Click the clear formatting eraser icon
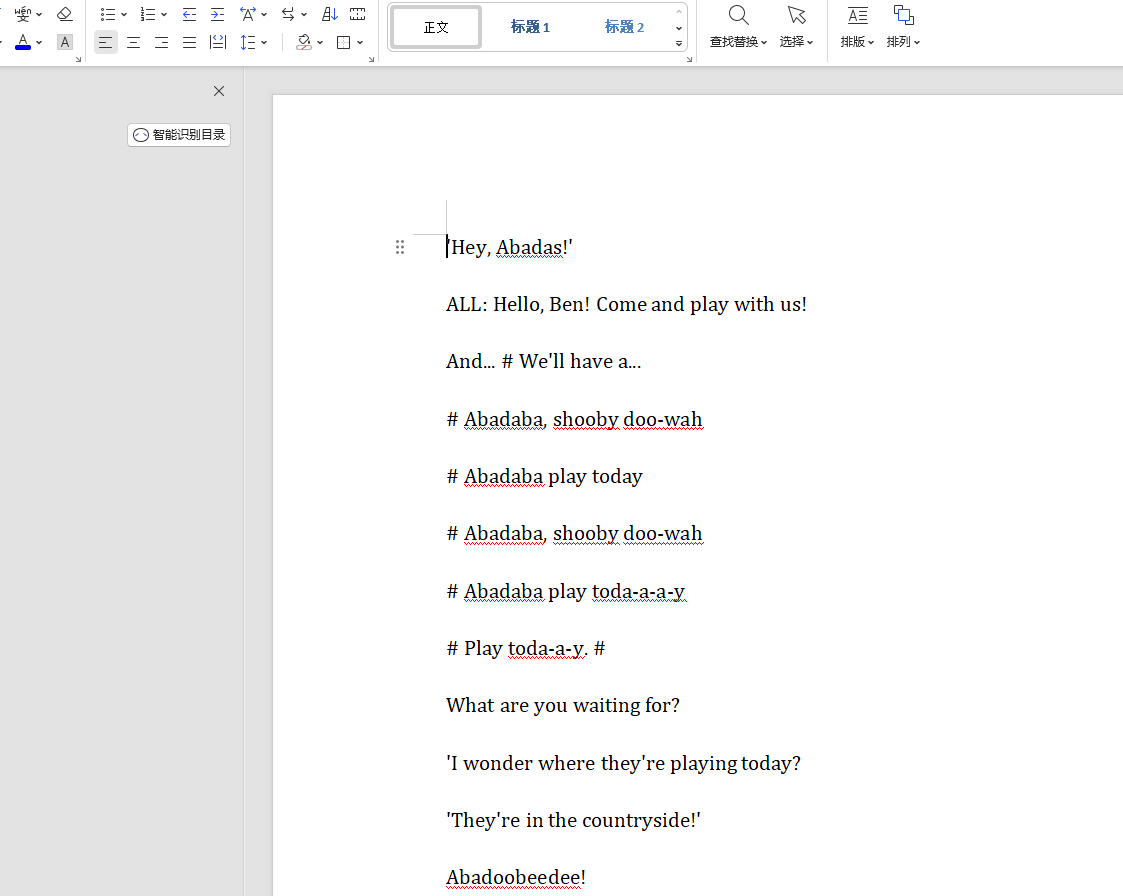Screen dimensions: 1123x896 (64, 14)
